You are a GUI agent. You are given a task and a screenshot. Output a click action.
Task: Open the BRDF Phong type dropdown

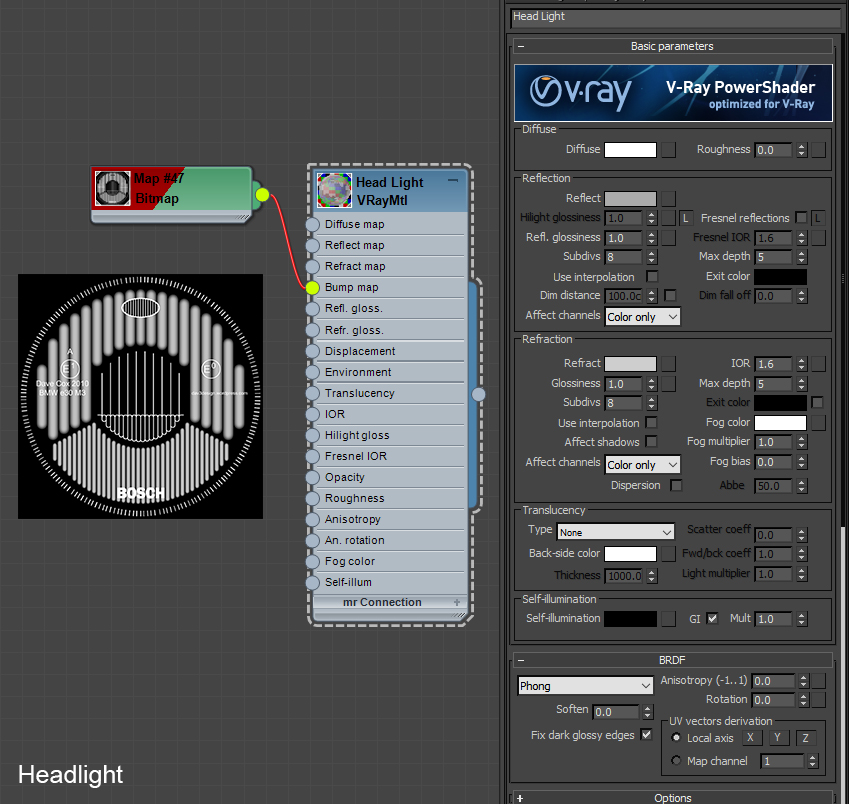(x=585, y=686)
